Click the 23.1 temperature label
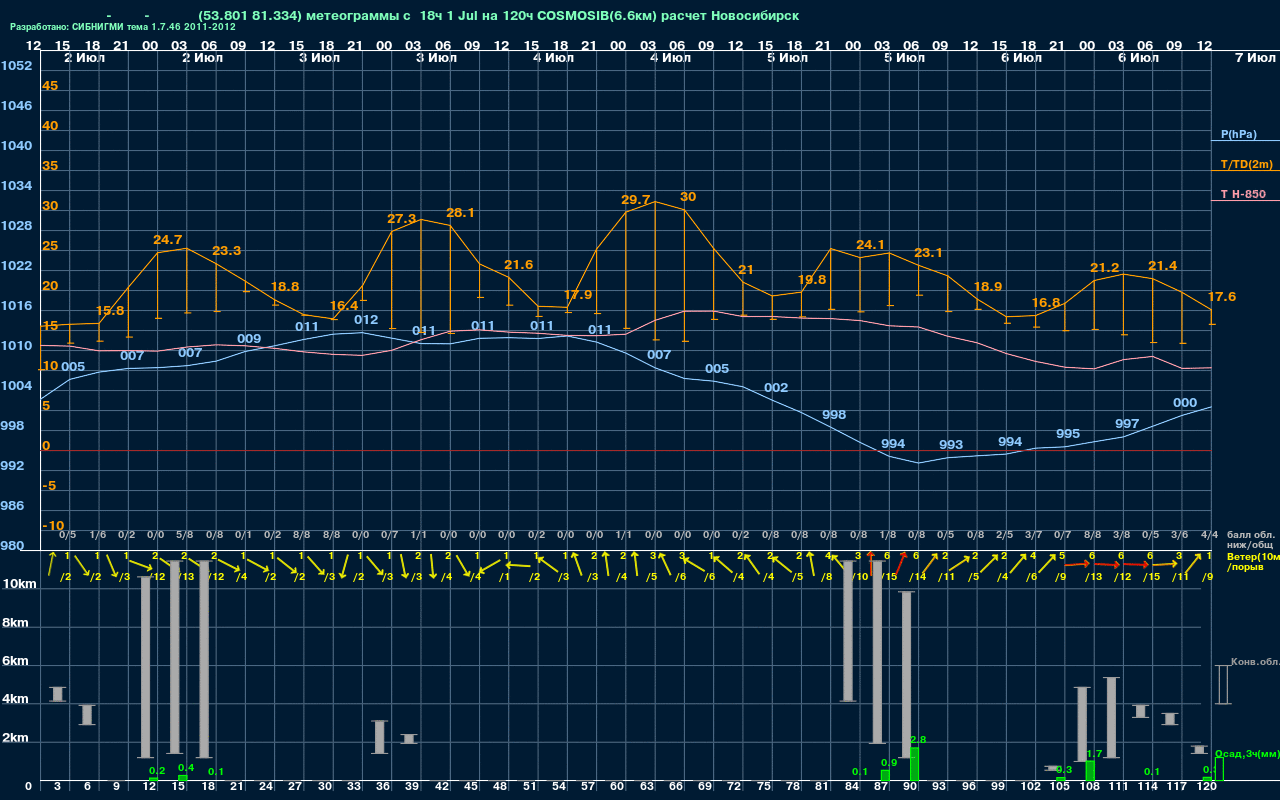Viewport: 1280px width, 800px height. (928, 253)
